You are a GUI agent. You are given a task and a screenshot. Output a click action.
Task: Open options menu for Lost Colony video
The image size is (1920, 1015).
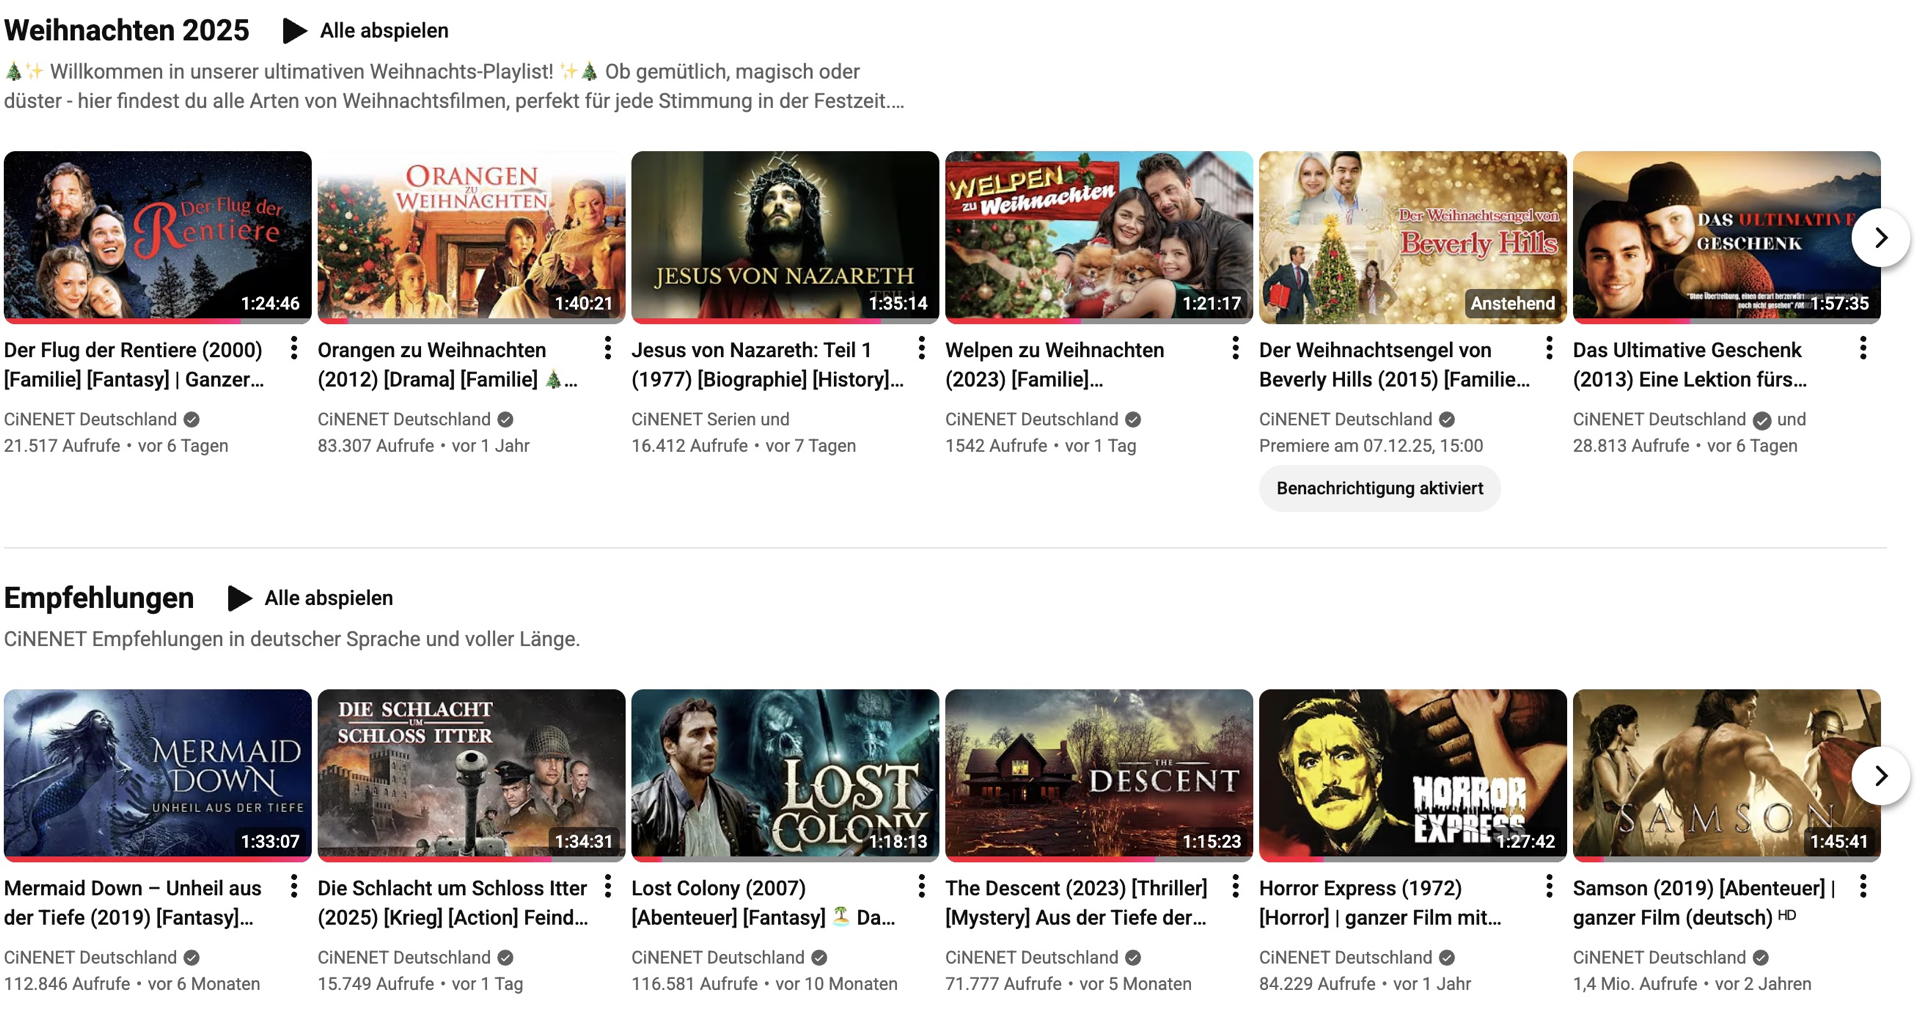click(921, 886)
